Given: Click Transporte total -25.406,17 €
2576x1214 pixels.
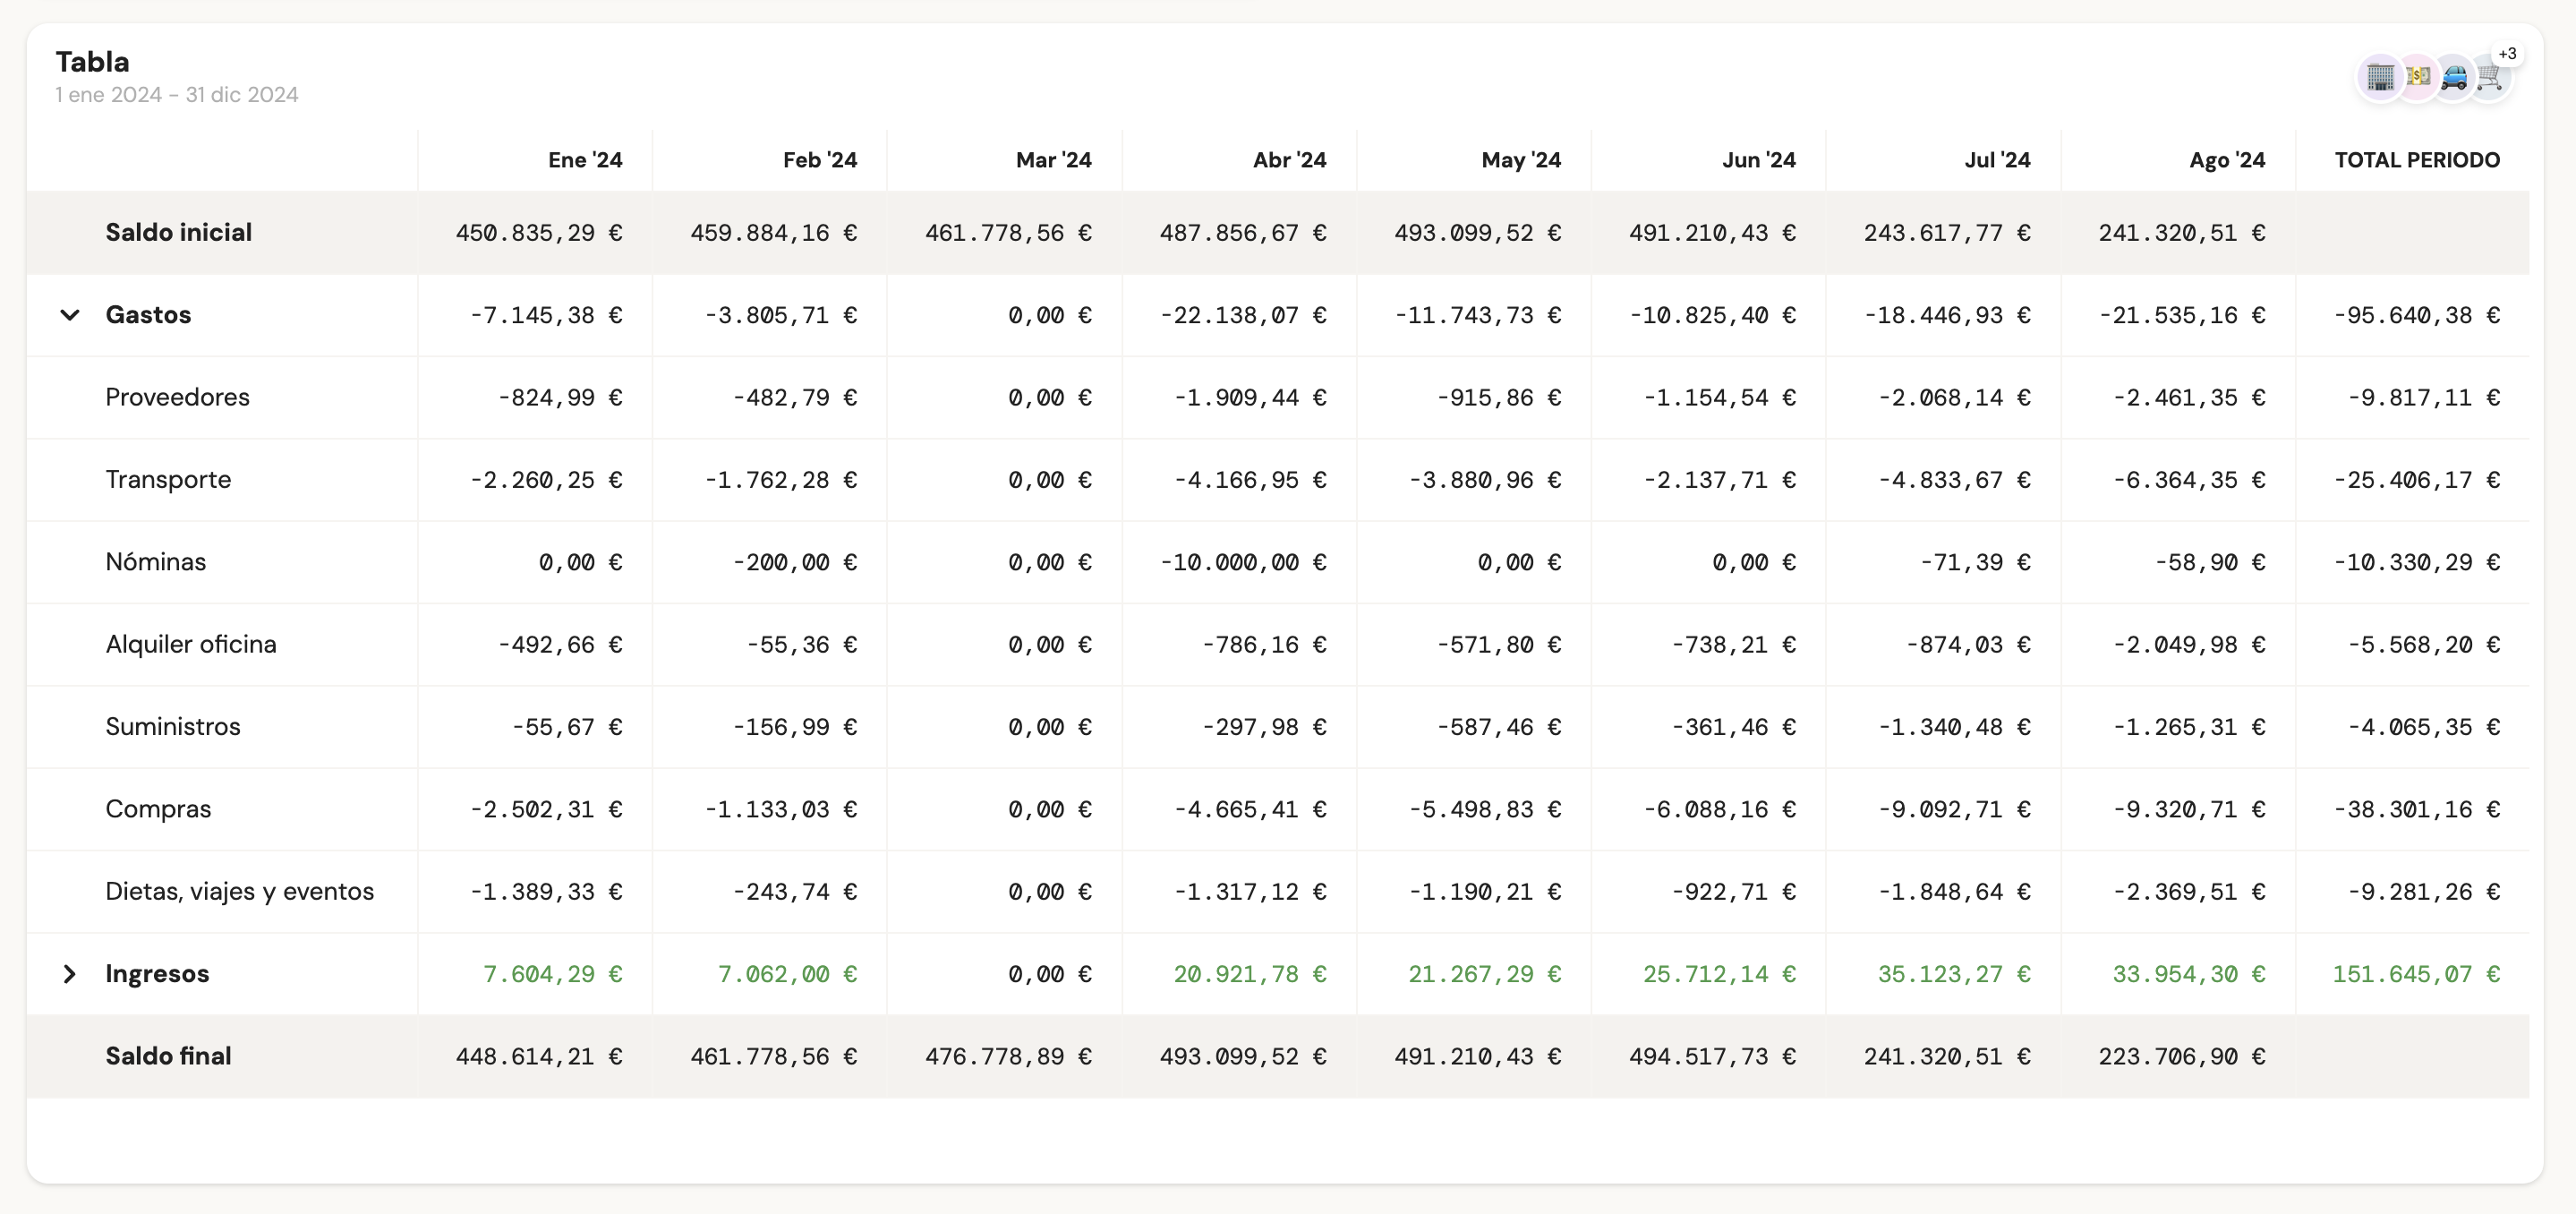Looking at the screenshot, I should pyautogui.click(x=2417, y=480).
